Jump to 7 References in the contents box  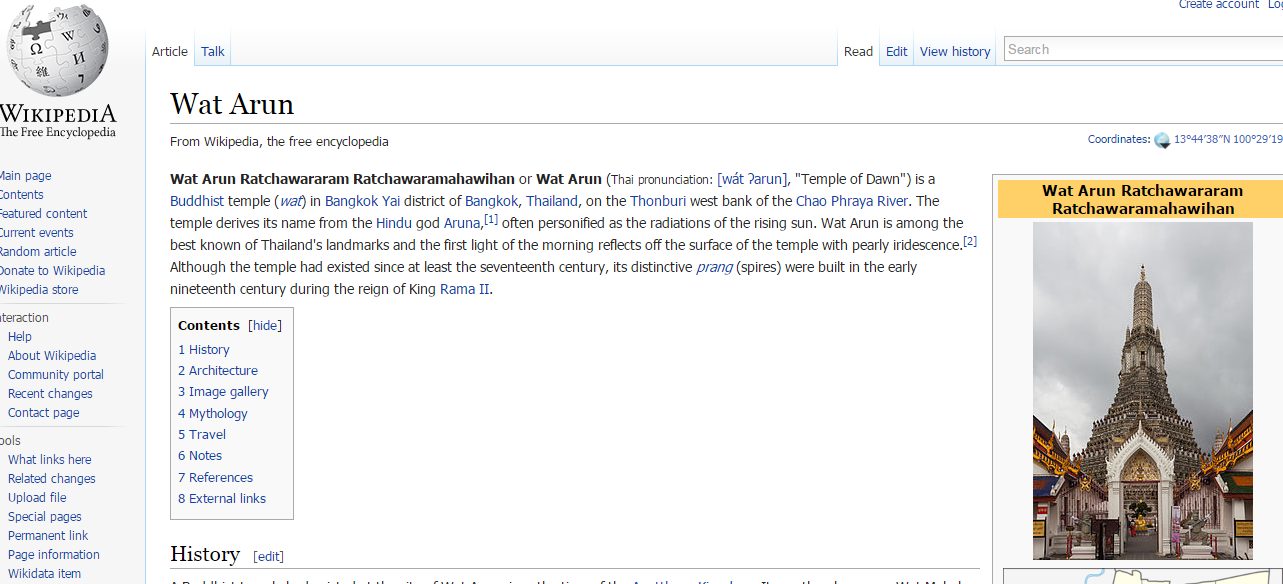[x=215, y=478]
